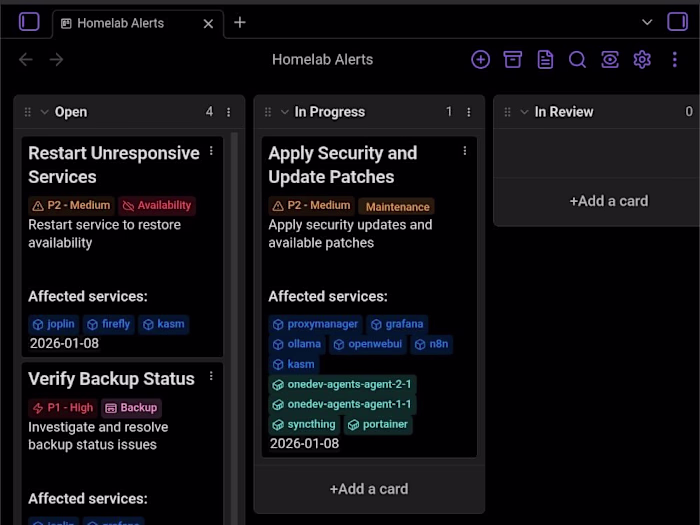Grab the Open column drag handle
This screenshot has height=525, width=700.
pos(28,112)
